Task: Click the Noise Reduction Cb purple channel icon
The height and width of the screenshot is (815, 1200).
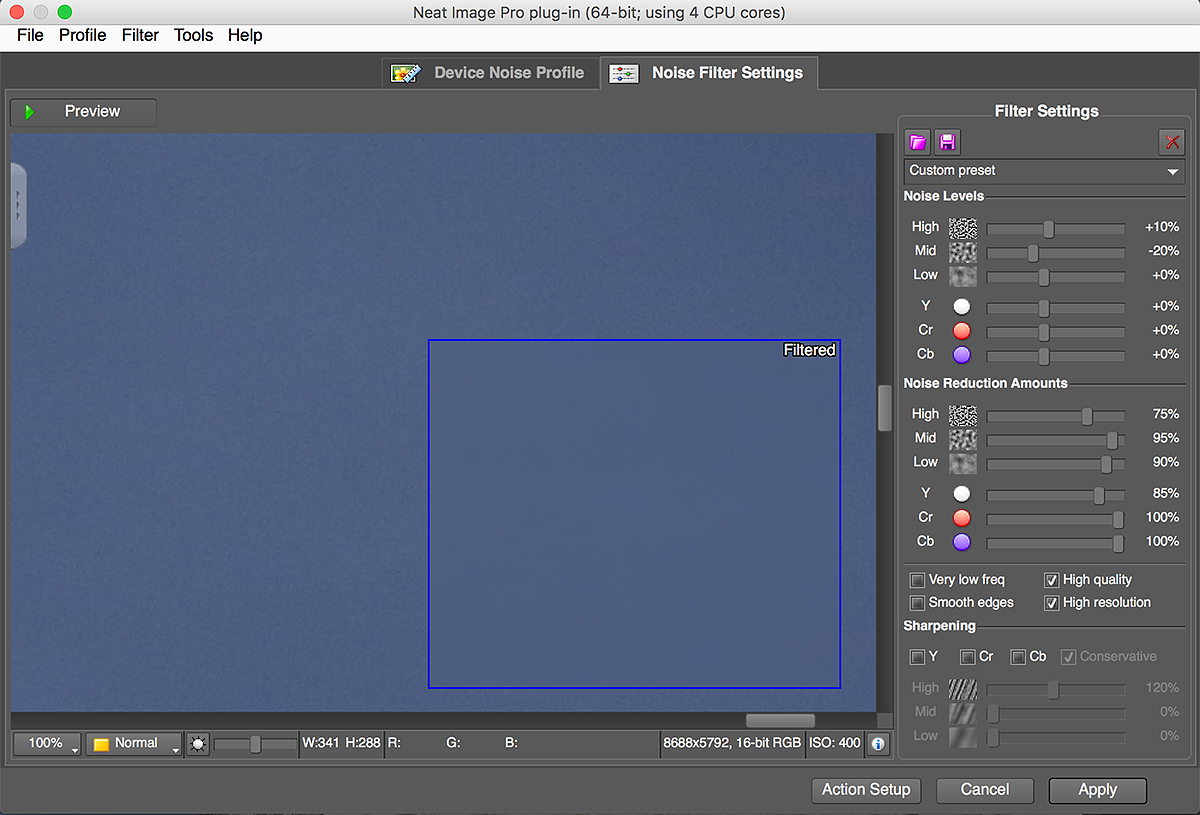Action: tap(962, 542)
